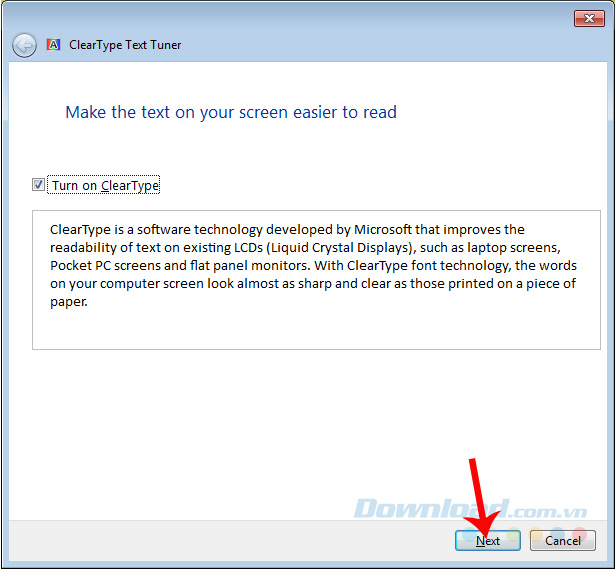Viewport: 615px width, 569px height.
Task: Click the Next button
Action: [x=488, y=540]
